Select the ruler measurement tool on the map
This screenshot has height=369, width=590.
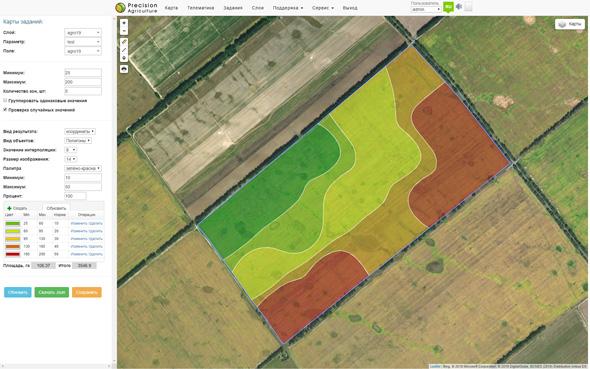click(124, 42)
